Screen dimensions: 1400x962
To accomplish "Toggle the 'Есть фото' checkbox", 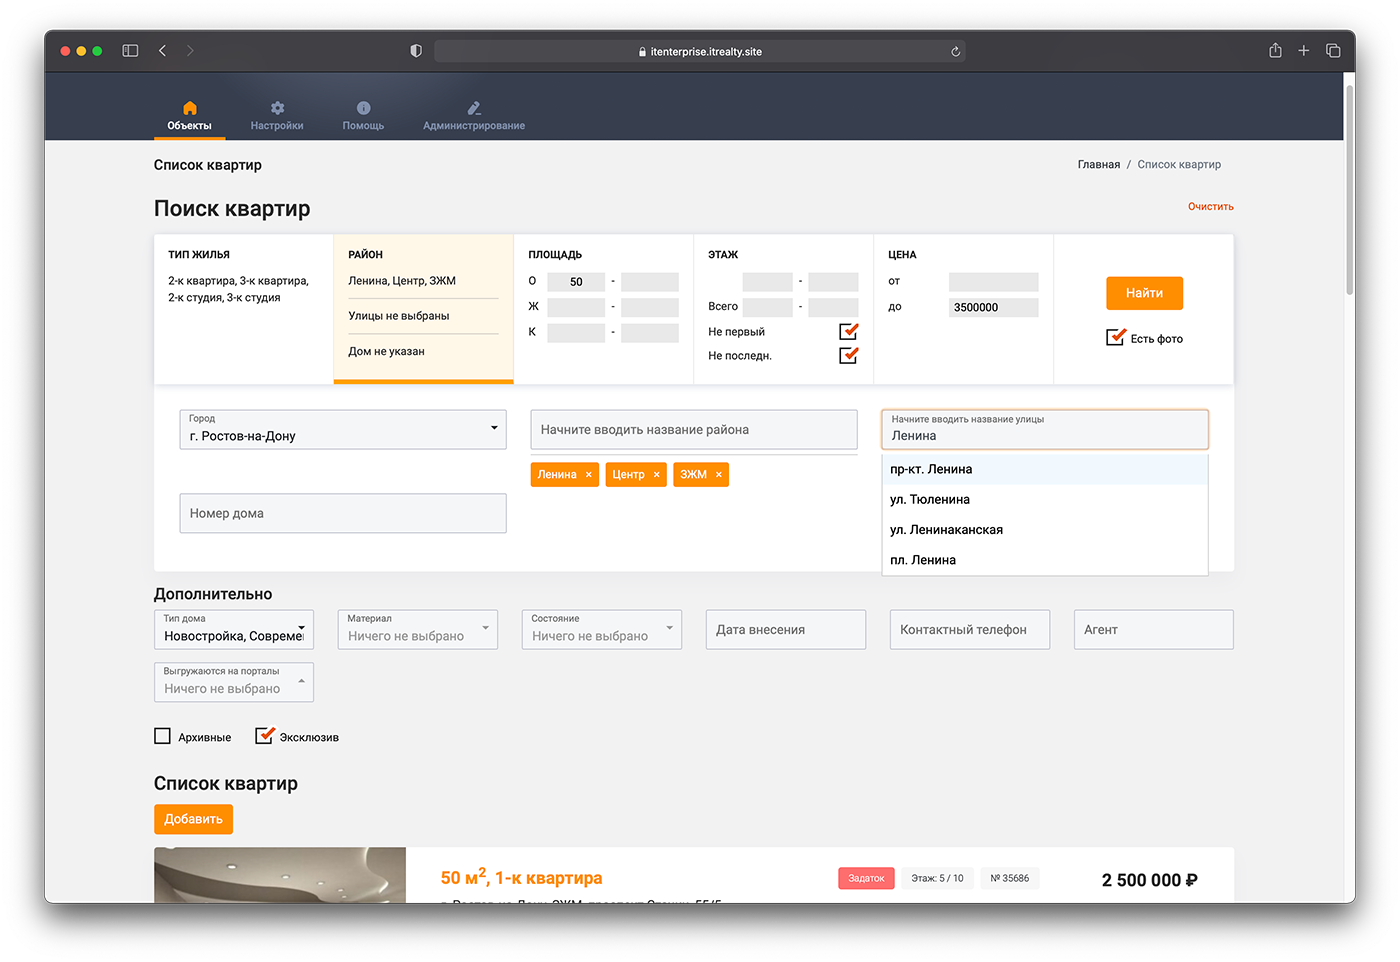I will pos(1115,338).
